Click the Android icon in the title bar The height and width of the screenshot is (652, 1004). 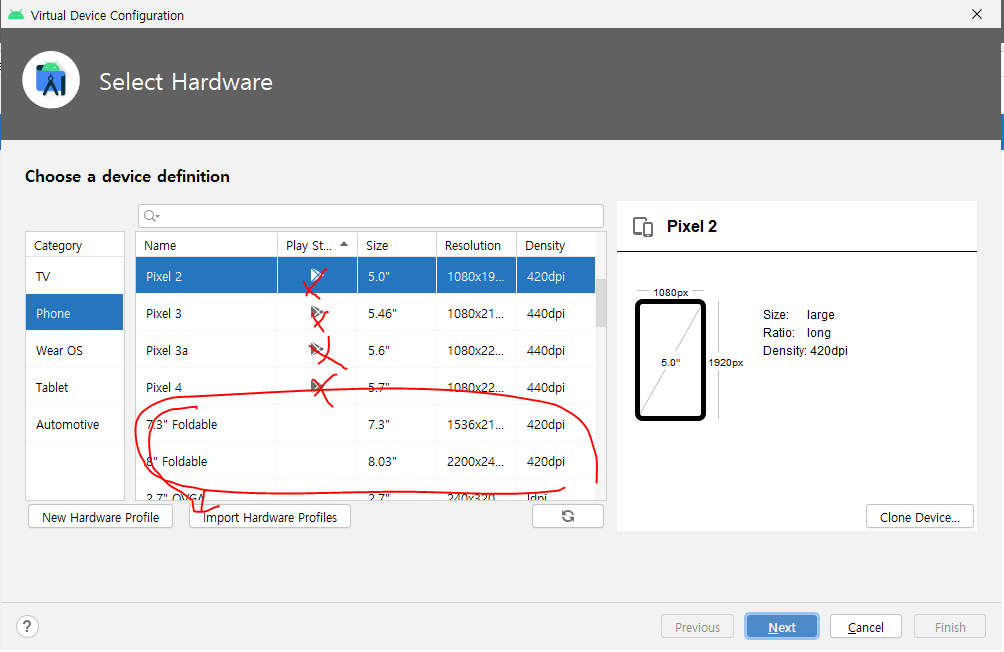pyautogui.click(x=16, y=15)
